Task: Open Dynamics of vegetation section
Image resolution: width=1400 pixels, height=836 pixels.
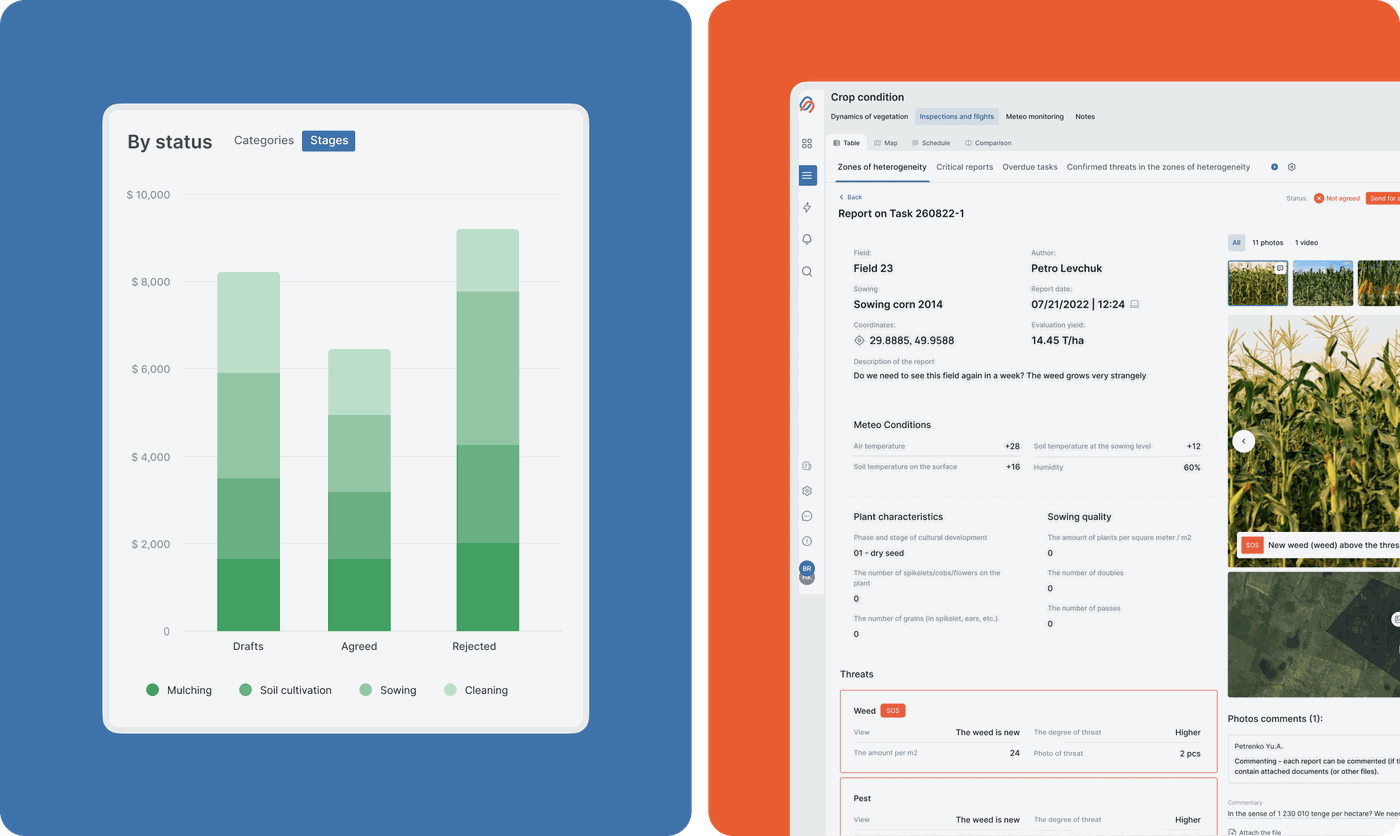Action: point(869,117)
